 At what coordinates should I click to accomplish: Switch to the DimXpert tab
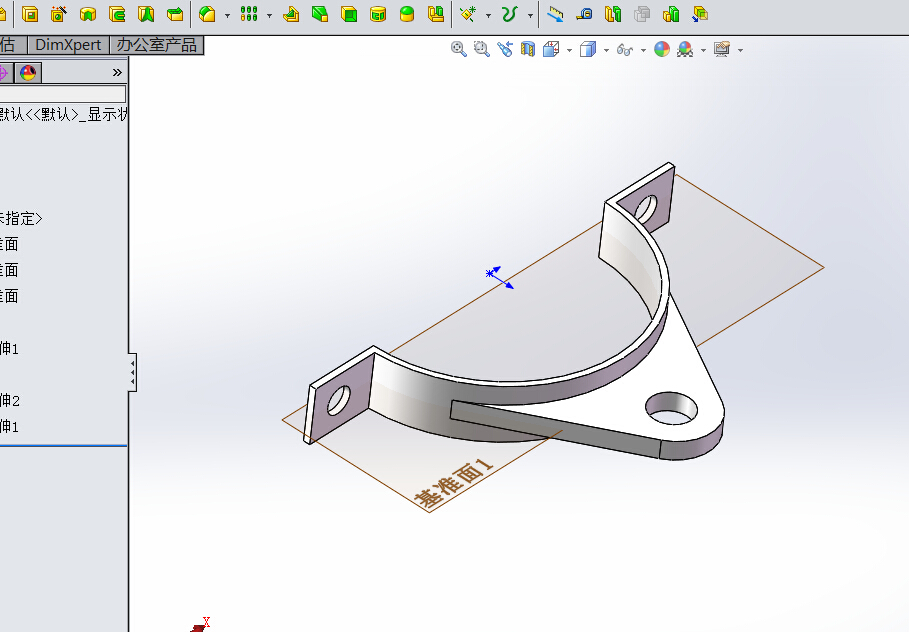(68, 45)
